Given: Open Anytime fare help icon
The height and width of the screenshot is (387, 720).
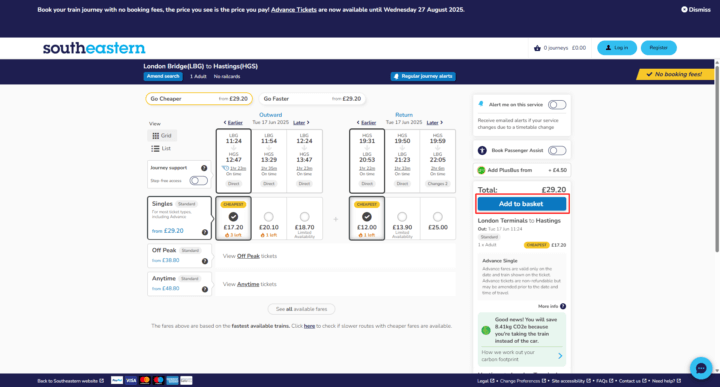Looking at the screenshot, I should point(205,289).
